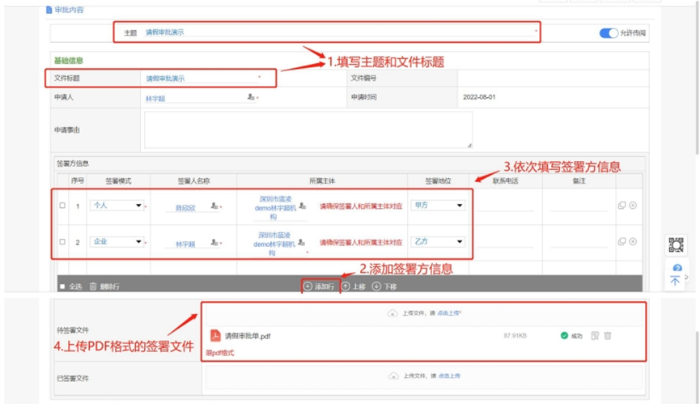Viewport: 700px width, 408px height.
Task: Click 上移 to move the row up
Action: click(x=351, y=286)
